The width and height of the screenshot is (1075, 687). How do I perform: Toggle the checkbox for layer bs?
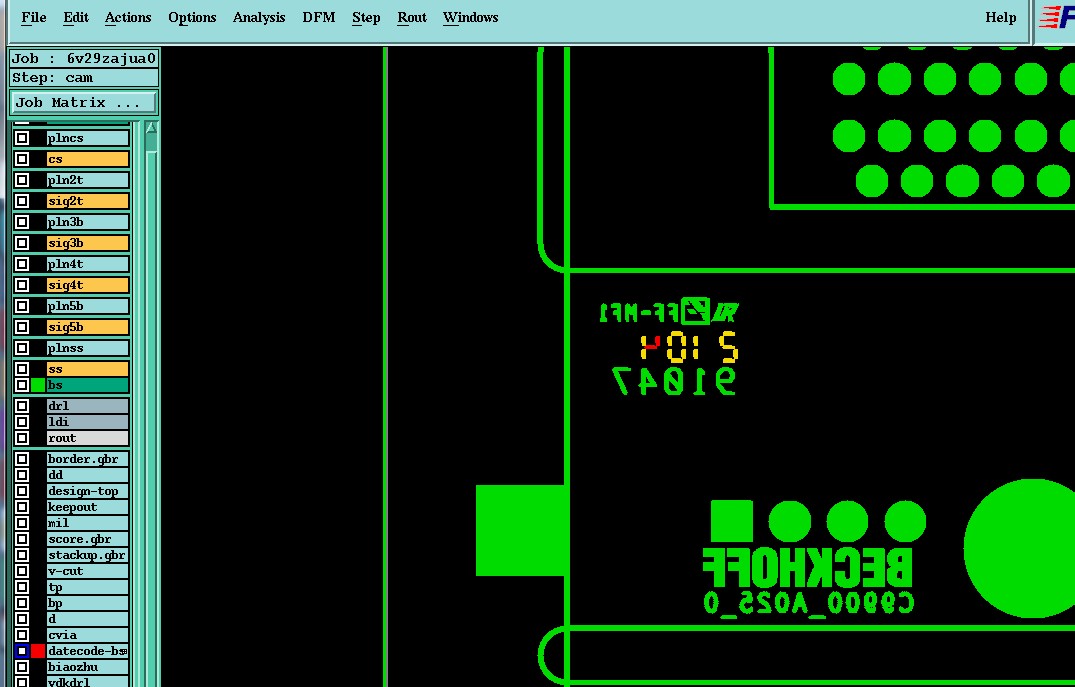22,385
